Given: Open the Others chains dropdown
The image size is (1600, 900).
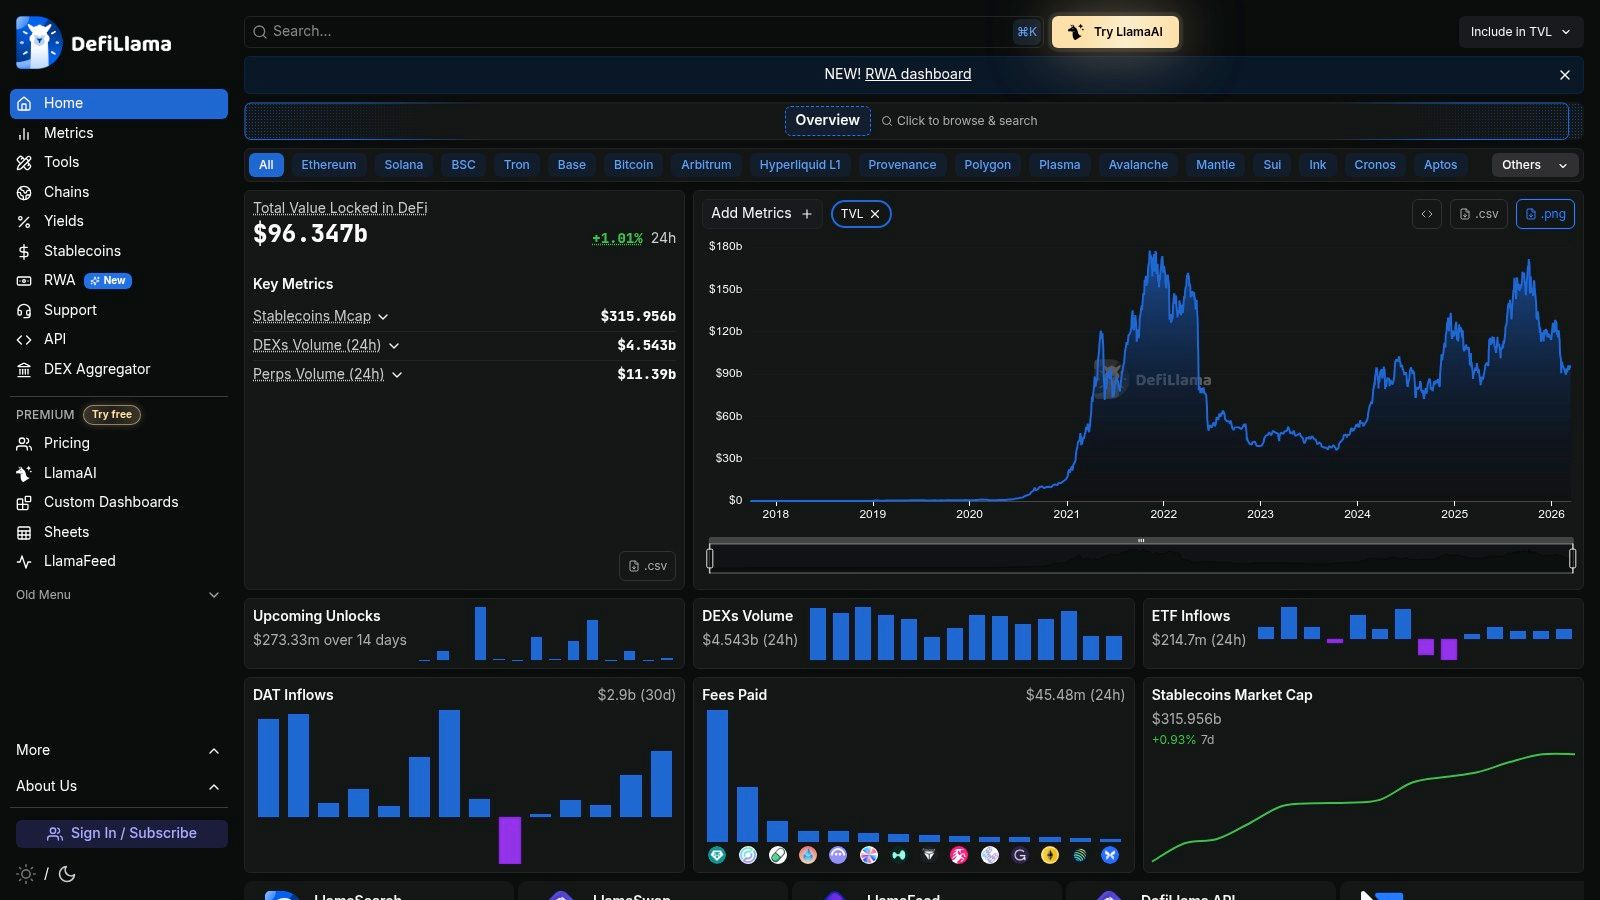Looking at the screenshot, I should [x=1535, y=165].
